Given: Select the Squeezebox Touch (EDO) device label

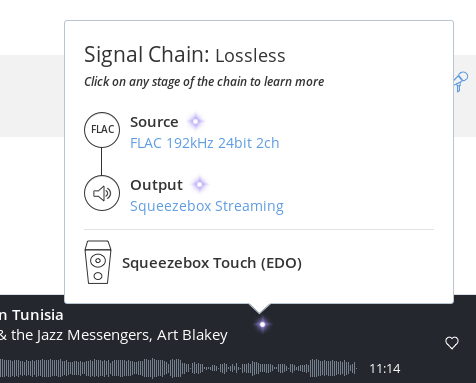Looking at the screenshot, I should pos(212,263).
